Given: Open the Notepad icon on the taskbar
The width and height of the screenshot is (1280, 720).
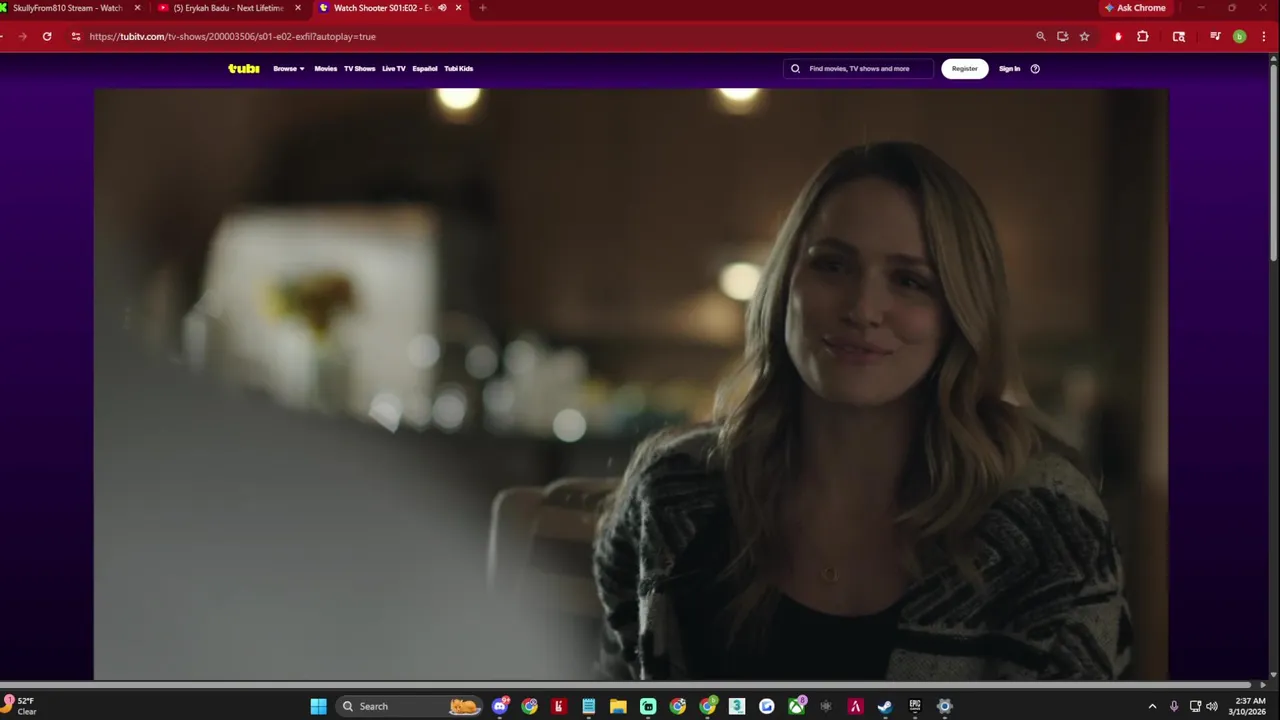Looking at the screenshot, I should [589, 706].
